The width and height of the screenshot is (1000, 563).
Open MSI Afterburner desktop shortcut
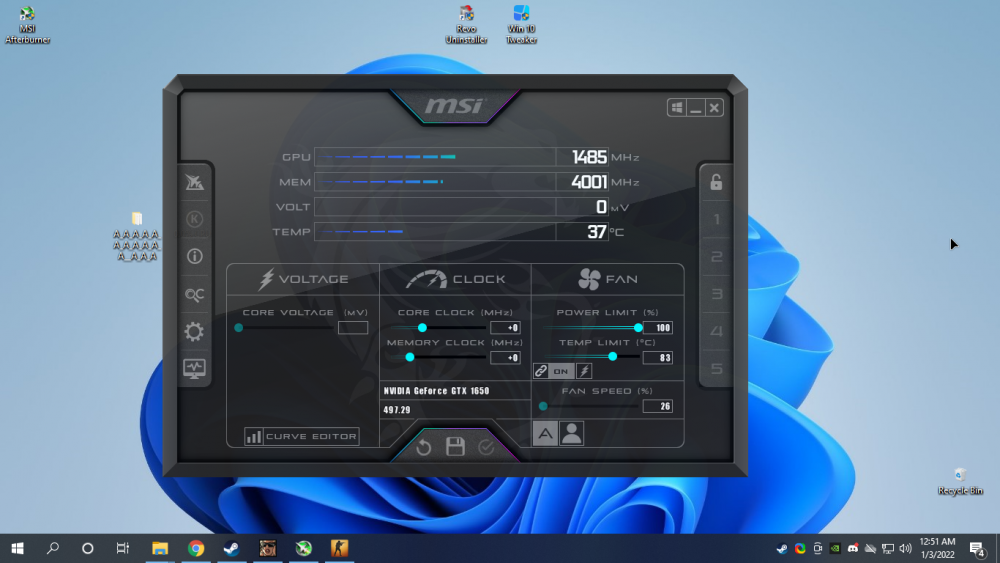(x=27, y=25)
